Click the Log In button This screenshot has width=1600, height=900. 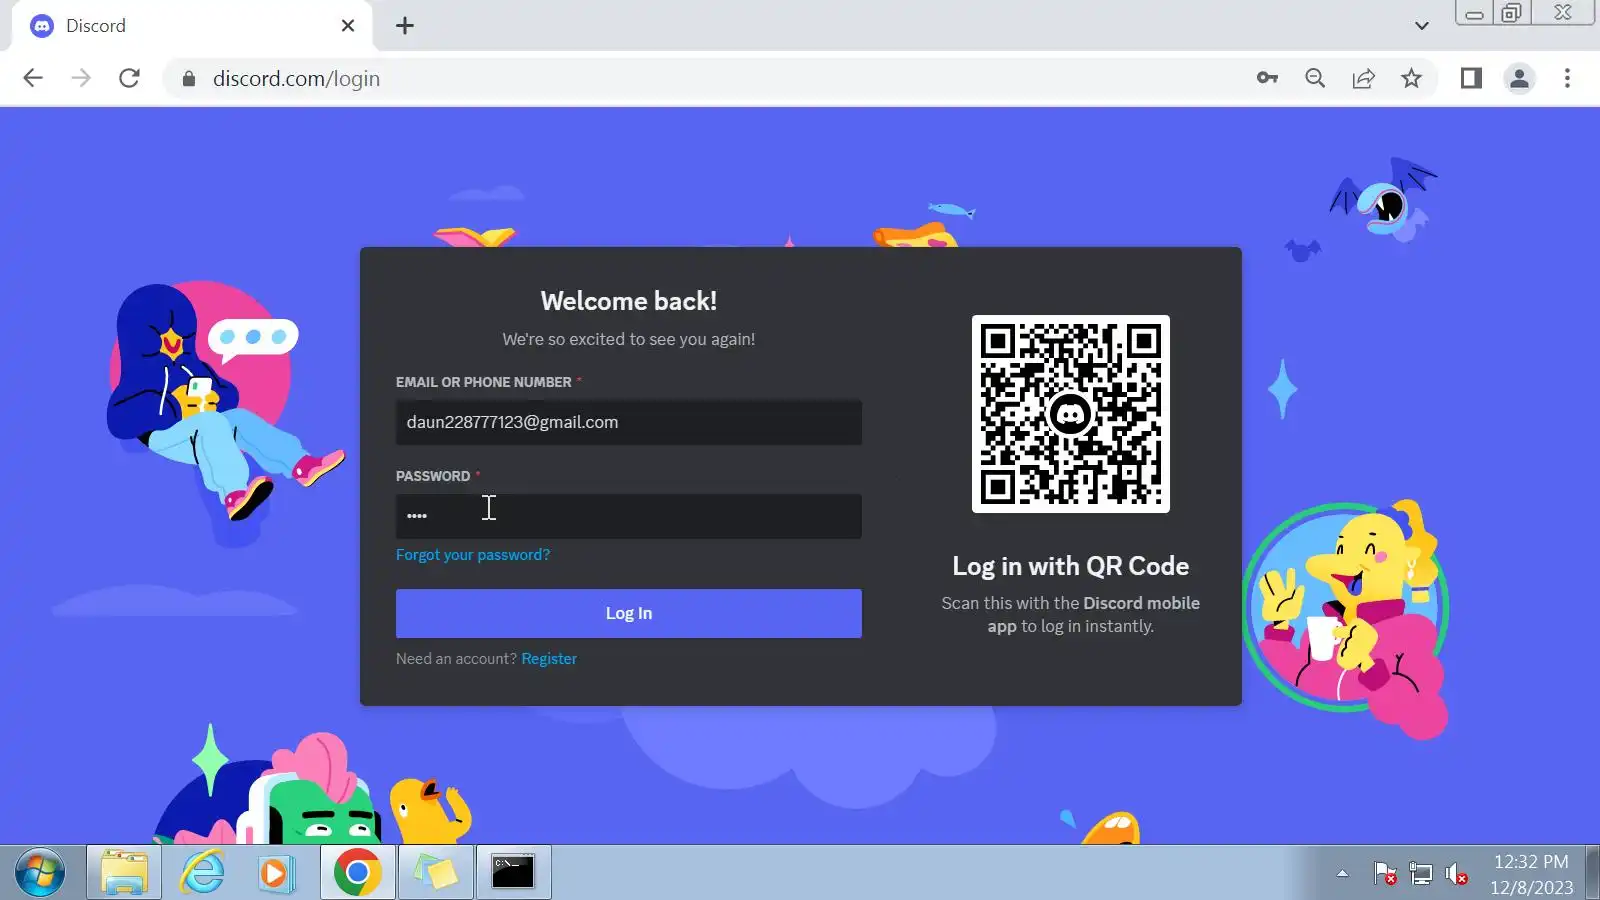[x=628, y=613]
